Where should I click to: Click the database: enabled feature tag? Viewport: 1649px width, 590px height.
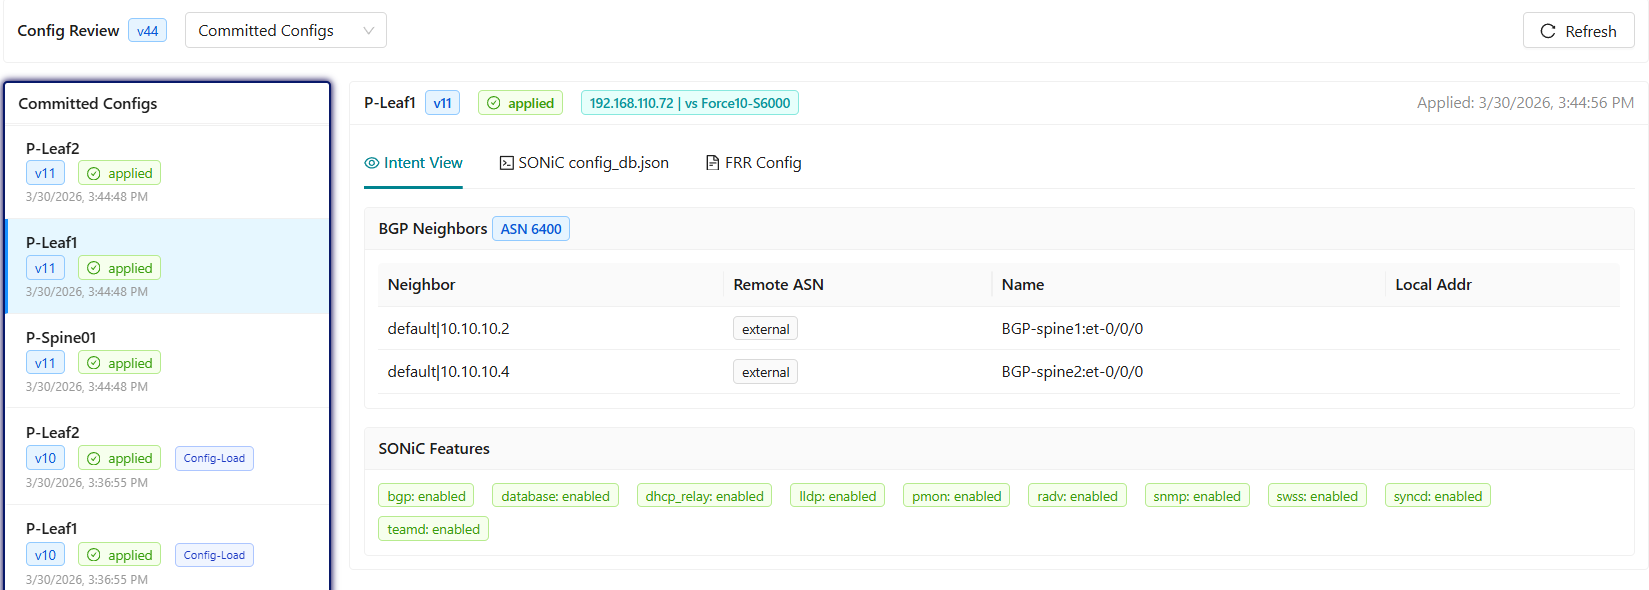pos(556,496)
